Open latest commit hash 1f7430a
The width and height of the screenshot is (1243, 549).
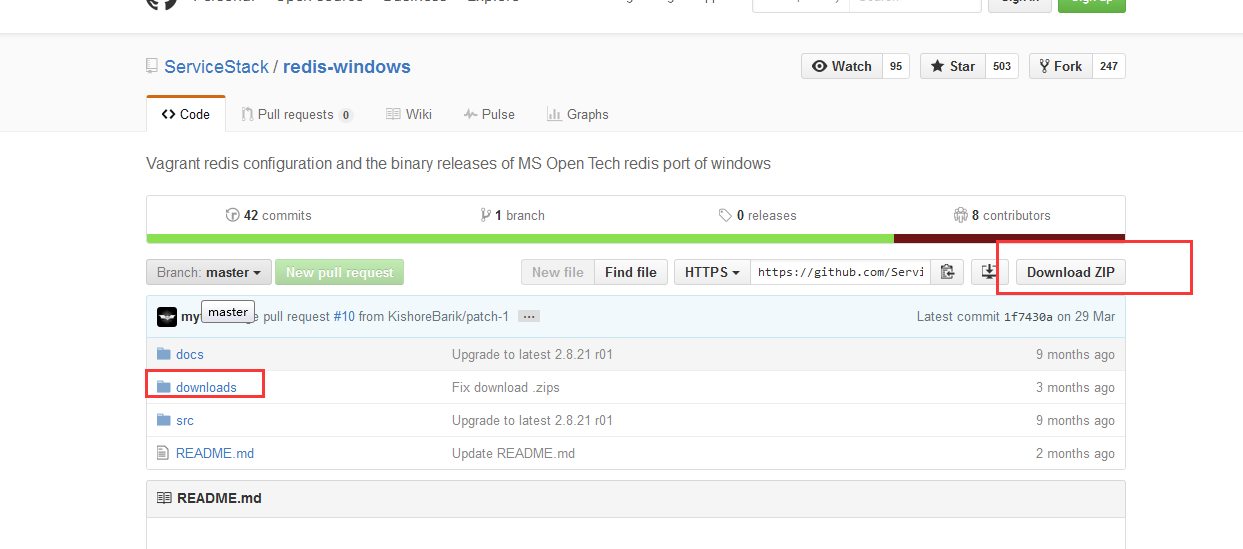pyautogui.click(x=1028, y=316)
